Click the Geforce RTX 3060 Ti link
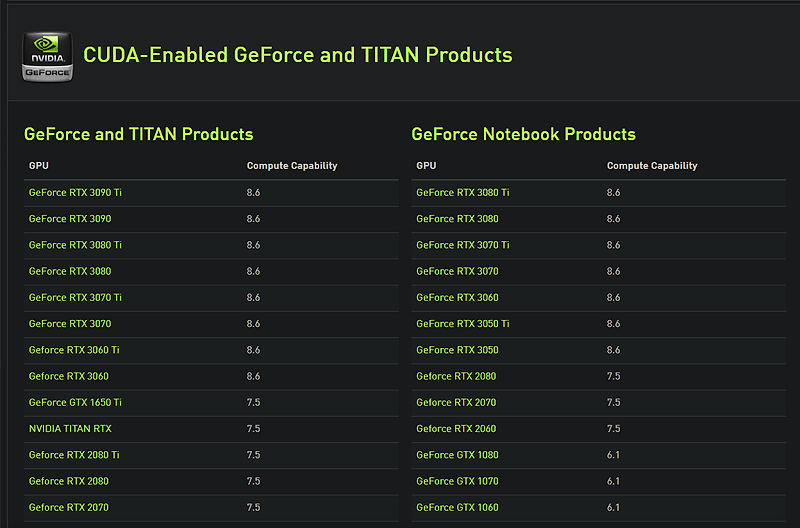The width and height of the screenshot is (800, 528). [x=74, y=350]
